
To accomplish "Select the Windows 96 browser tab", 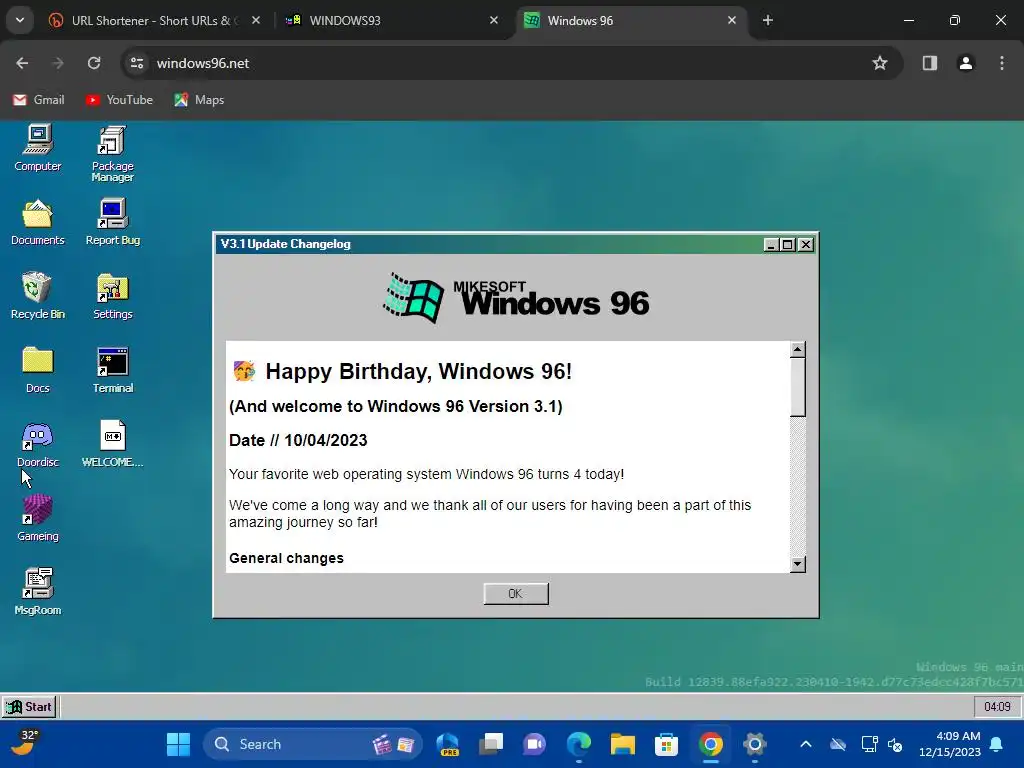I will [x=632, y=20].
